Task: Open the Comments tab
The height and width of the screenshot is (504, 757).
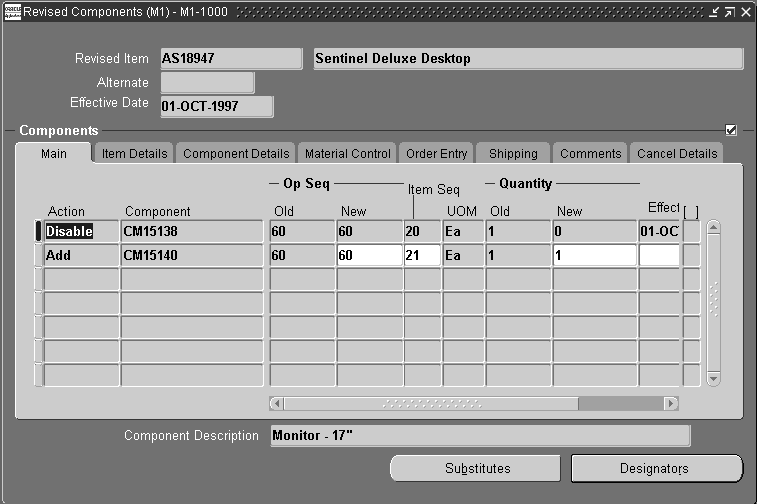Action: point(590,154)
